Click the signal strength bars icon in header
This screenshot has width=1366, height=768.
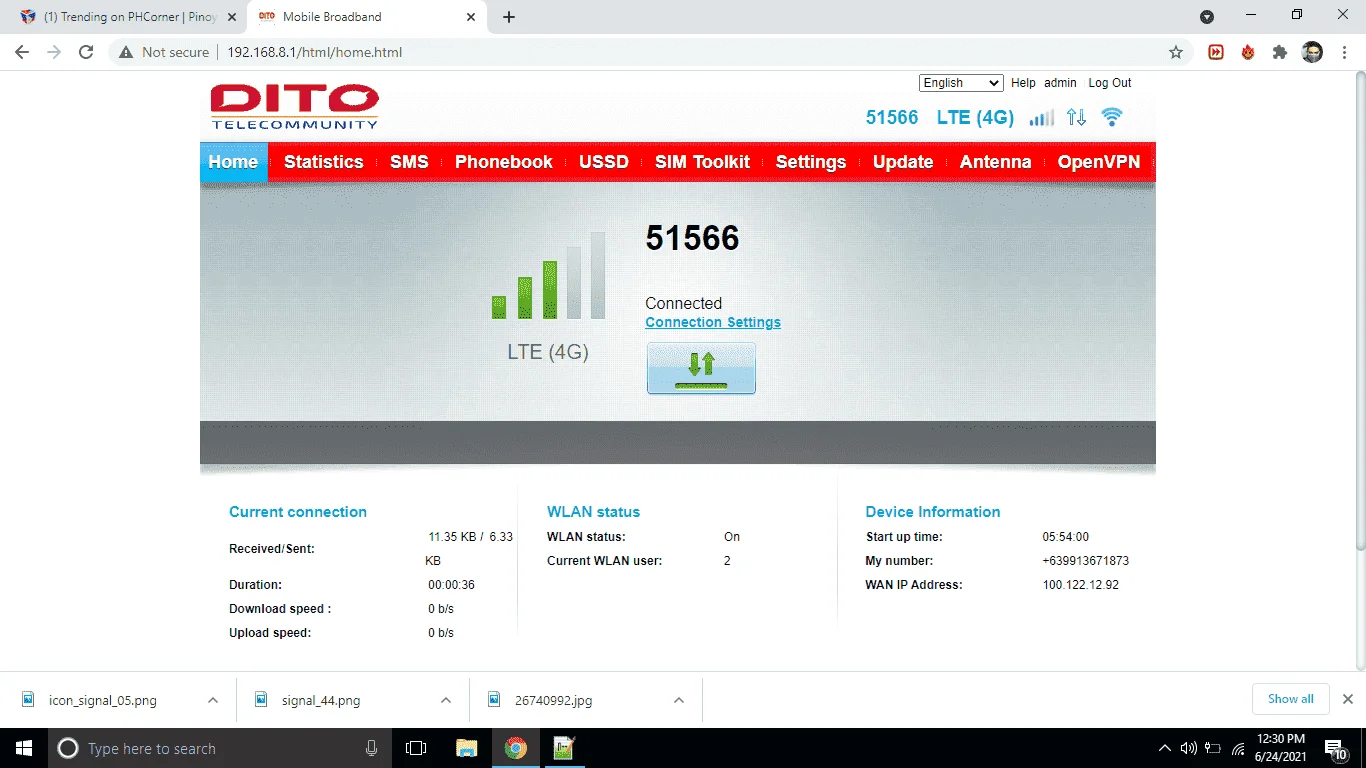(1041, 118)
